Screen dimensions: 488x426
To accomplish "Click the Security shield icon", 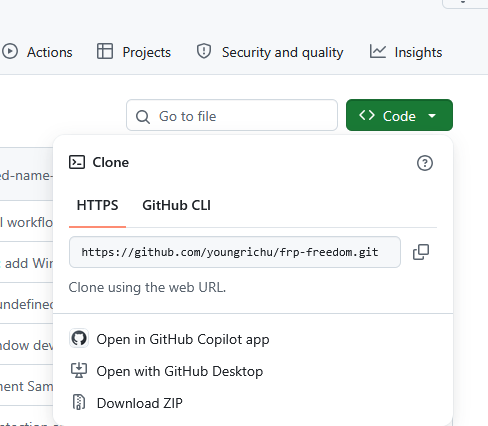I will pyautogui.click(x=204, y=52).
